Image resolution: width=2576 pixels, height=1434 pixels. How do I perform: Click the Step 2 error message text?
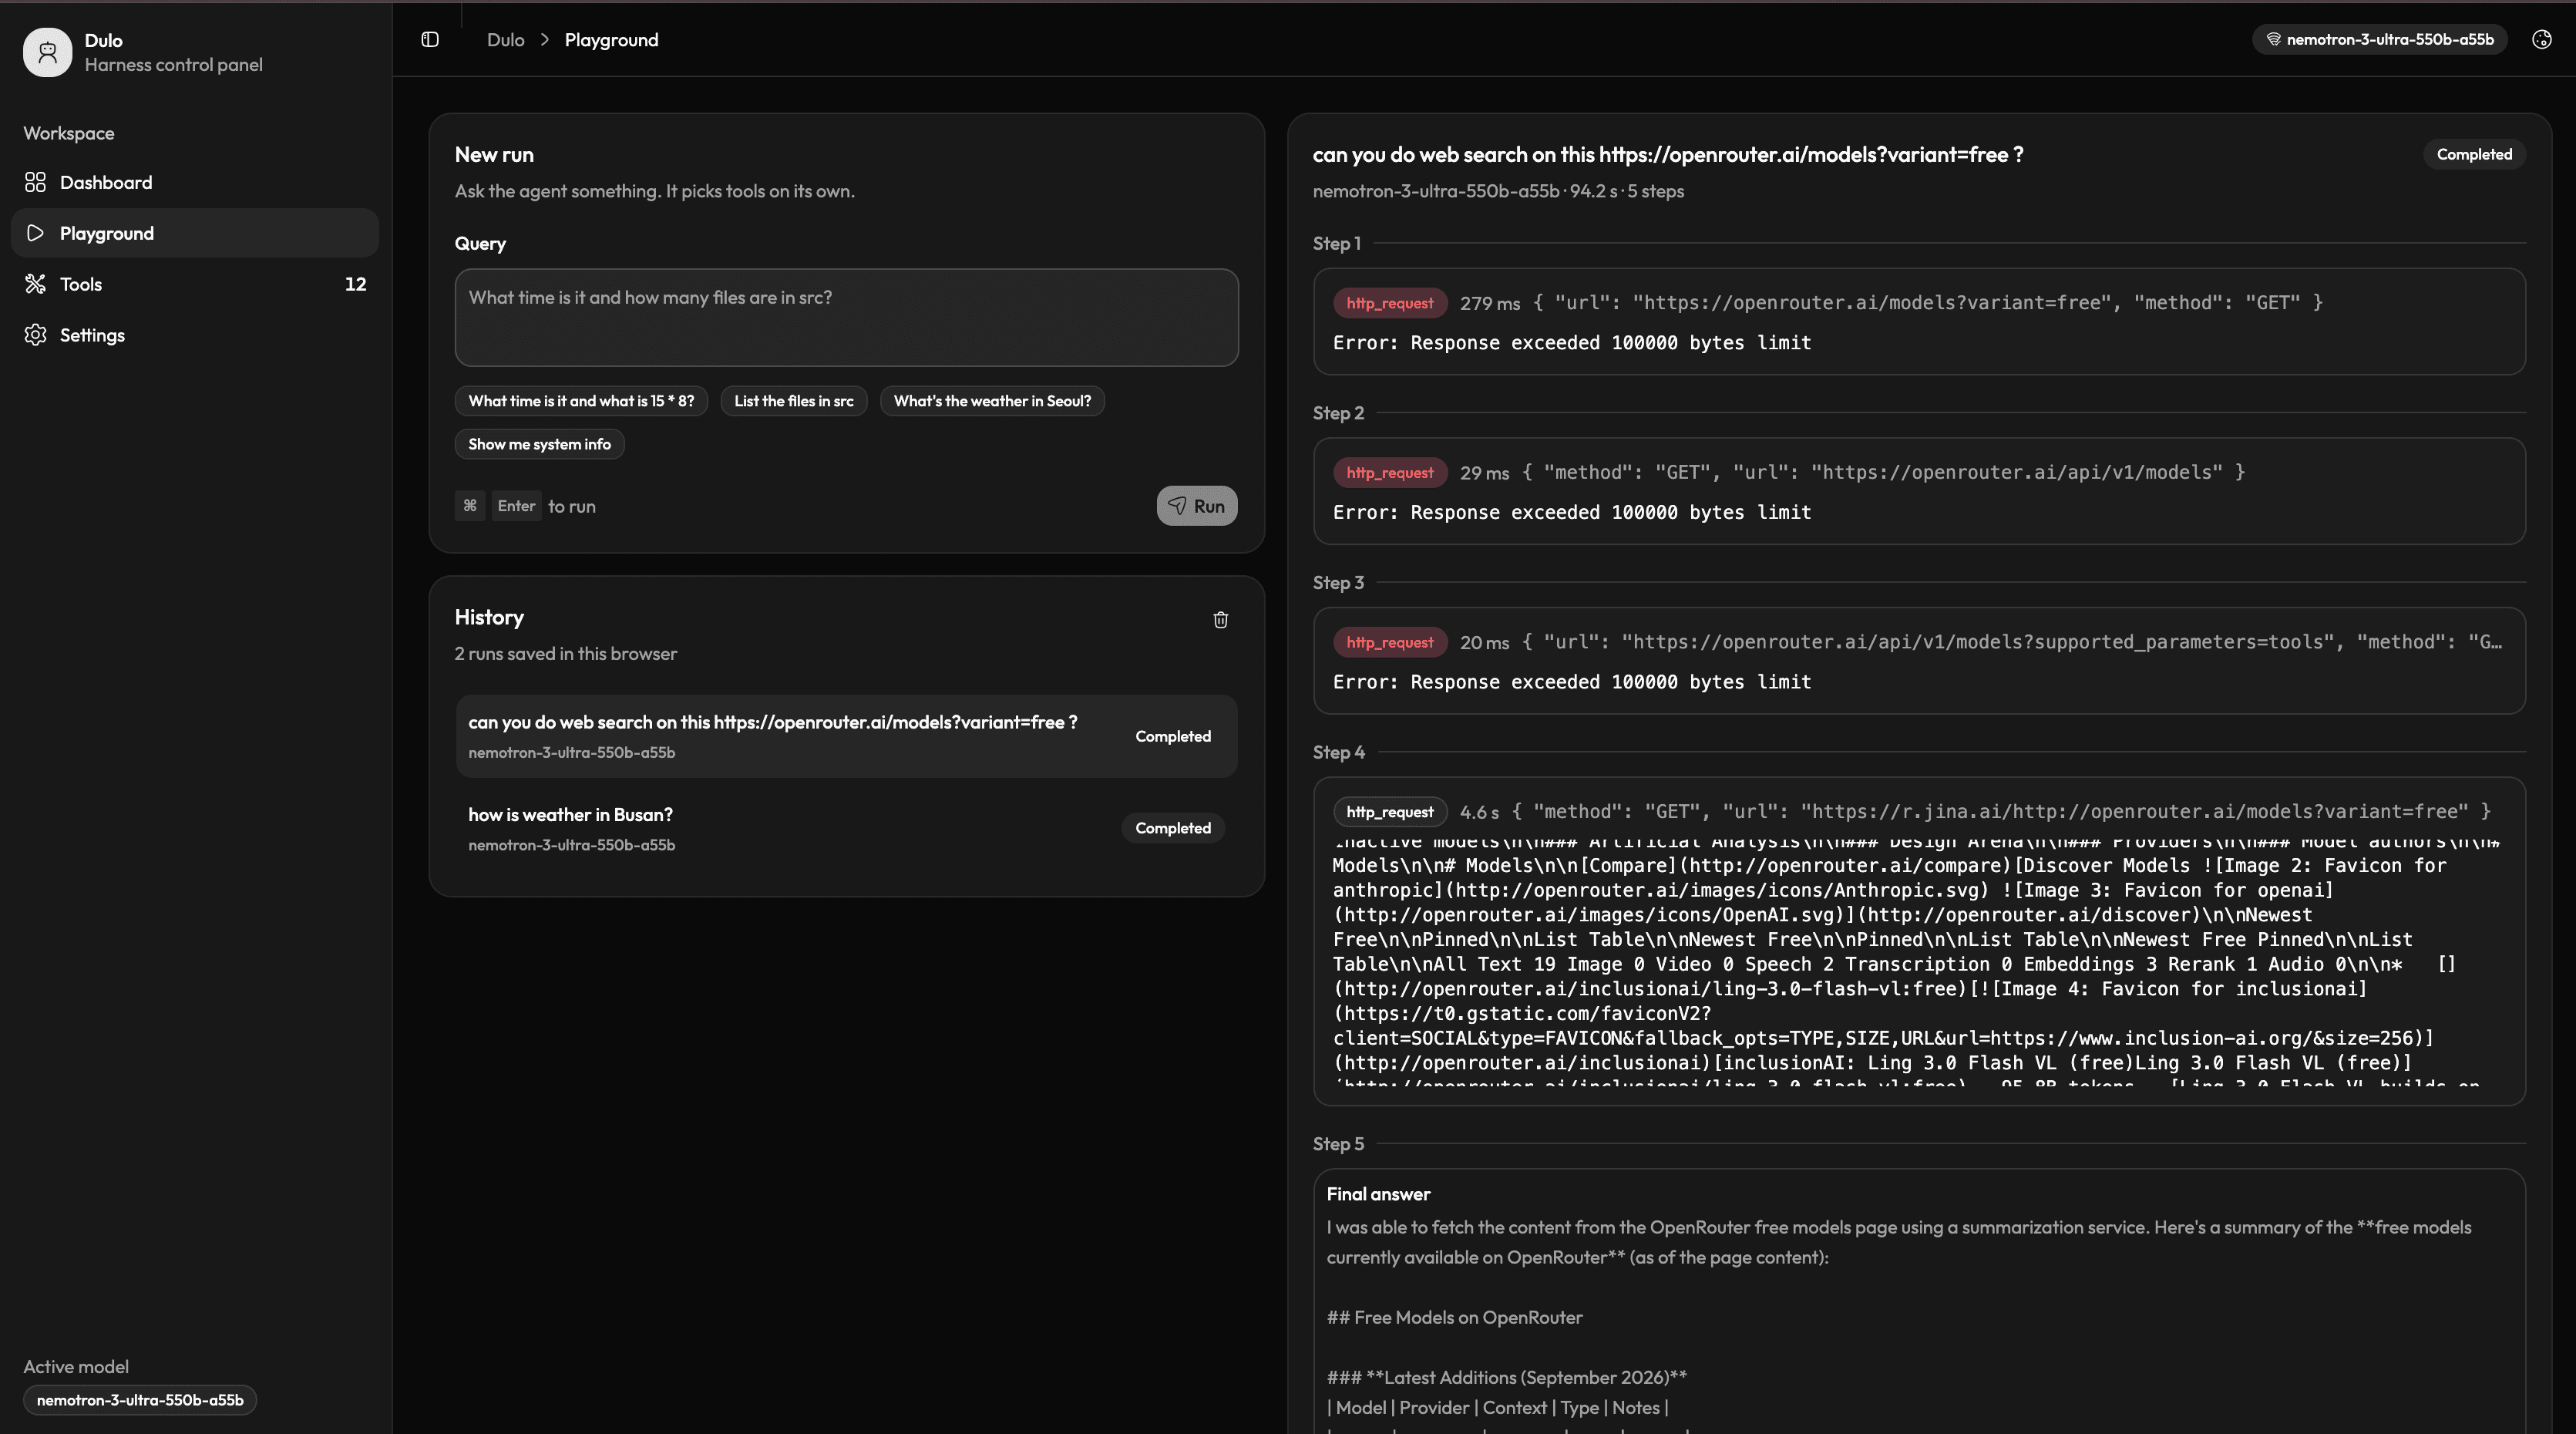[x=1572, y=512]
